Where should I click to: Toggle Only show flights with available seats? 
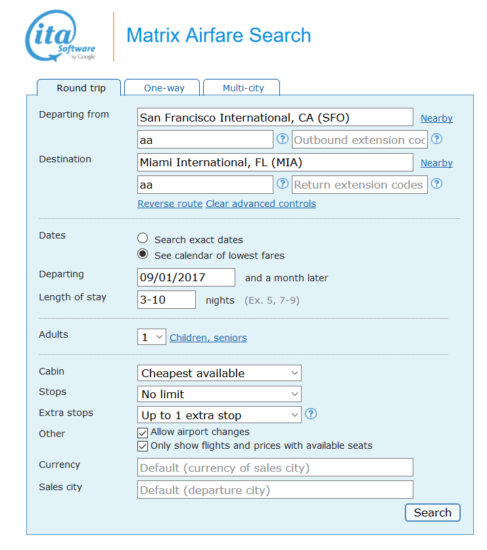click(142, 446)
